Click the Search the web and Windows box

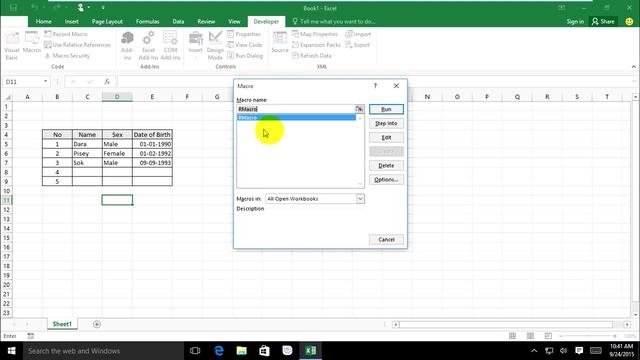(x=103, y=351)
